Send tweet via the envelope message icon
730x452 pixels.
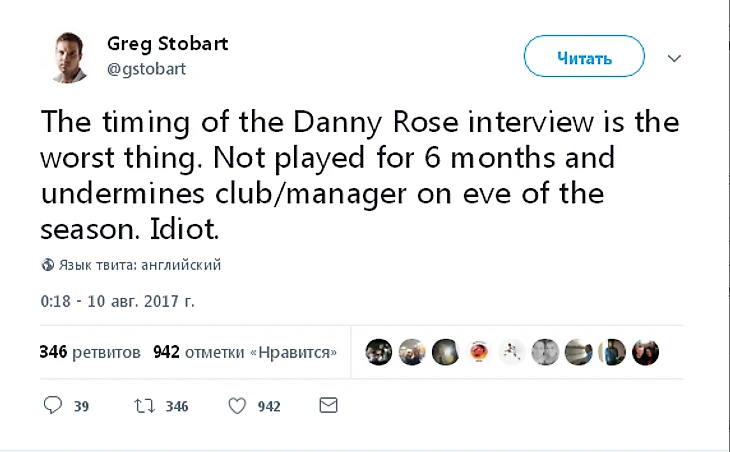(x=327, y=406)
